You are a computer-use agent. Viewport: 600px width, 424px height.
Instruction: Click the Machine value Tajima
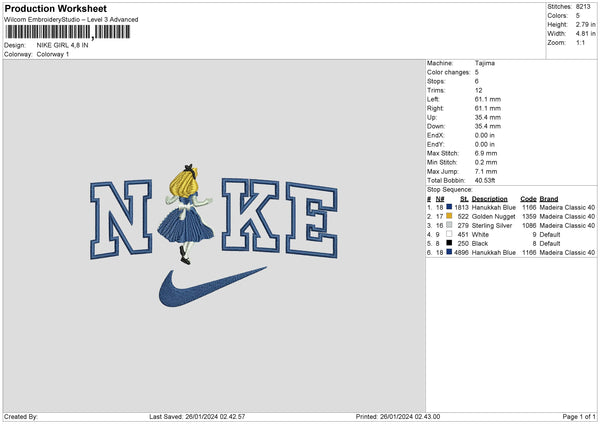pyautogui.click(x=485, y=63)
